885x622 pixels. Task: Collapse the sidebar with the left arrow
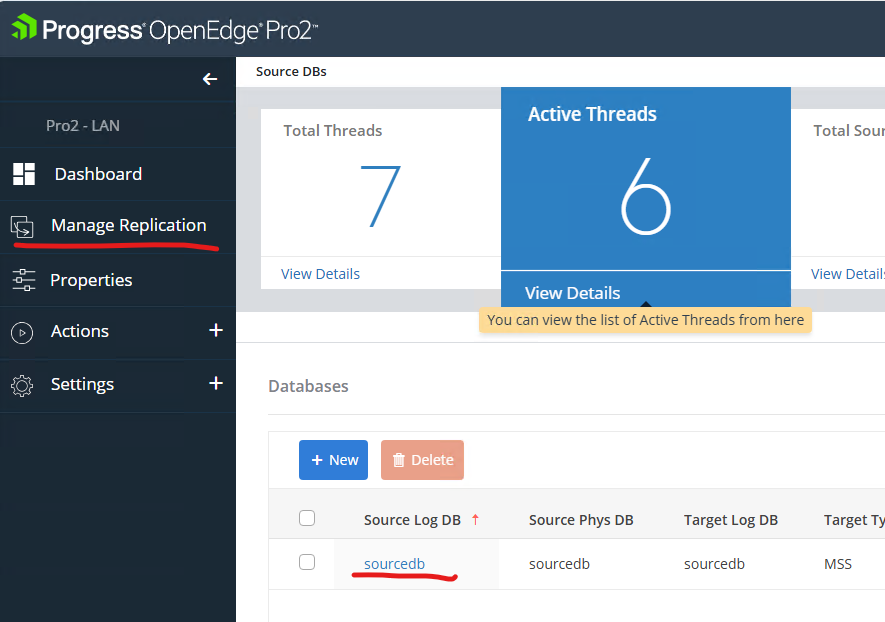[x=210, y=78]
